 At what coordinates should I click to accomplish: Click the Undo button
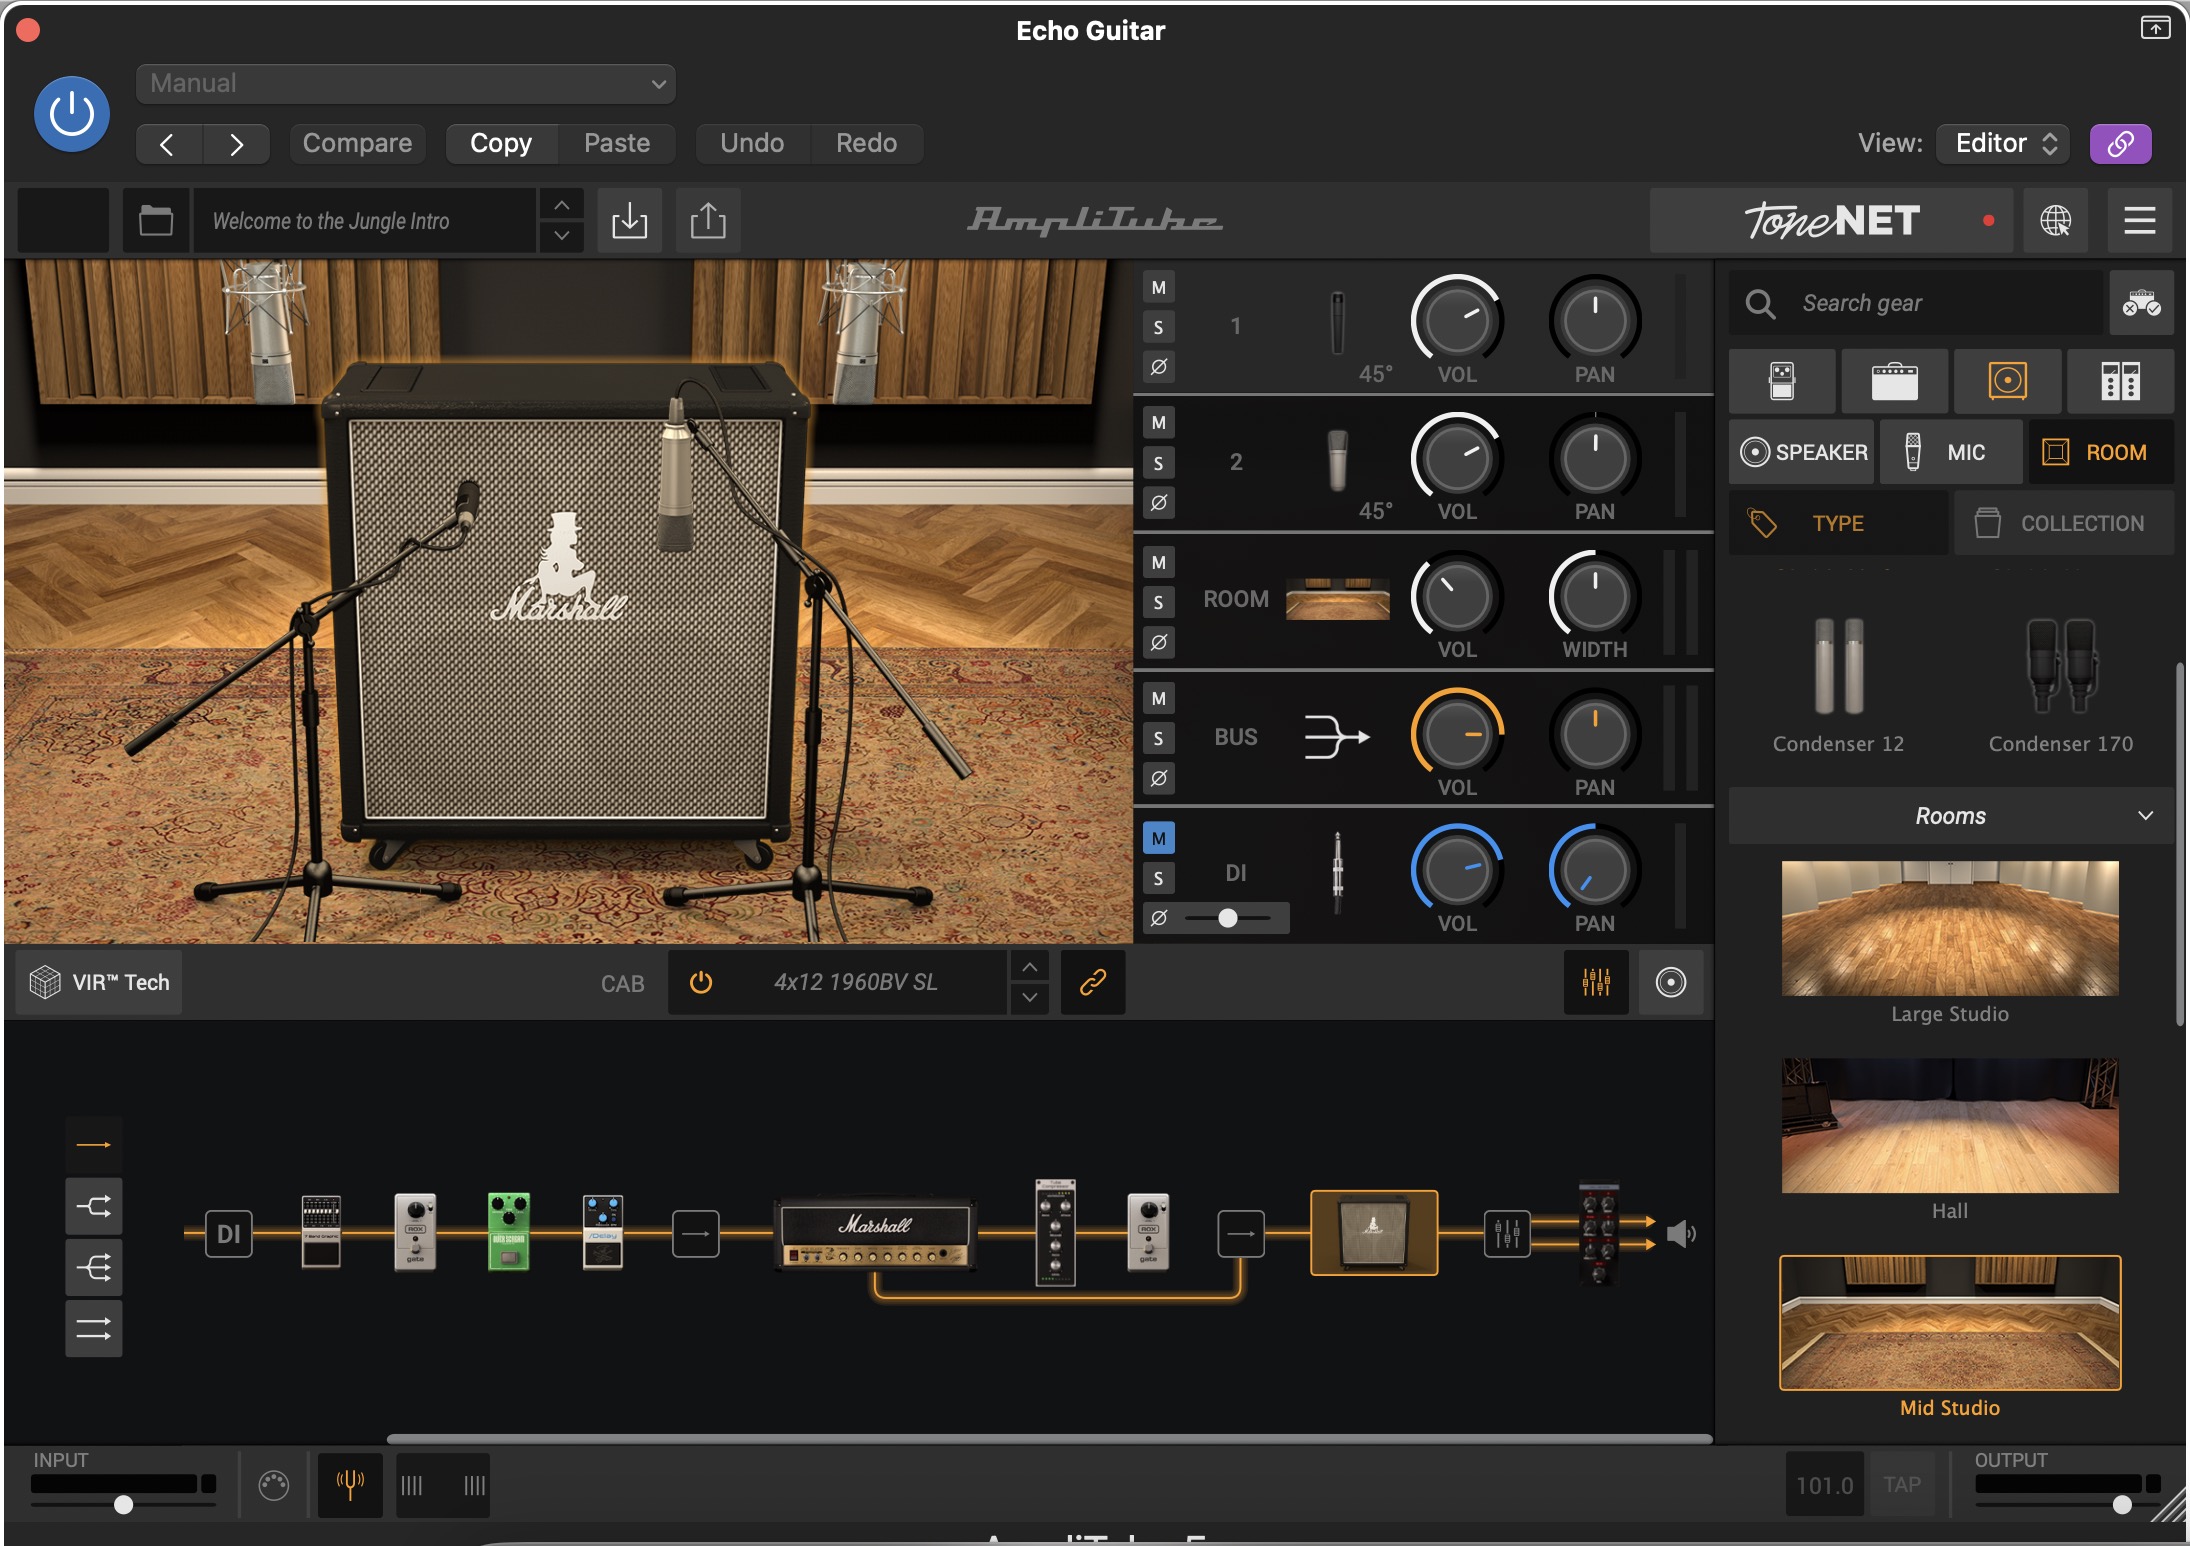752,143
